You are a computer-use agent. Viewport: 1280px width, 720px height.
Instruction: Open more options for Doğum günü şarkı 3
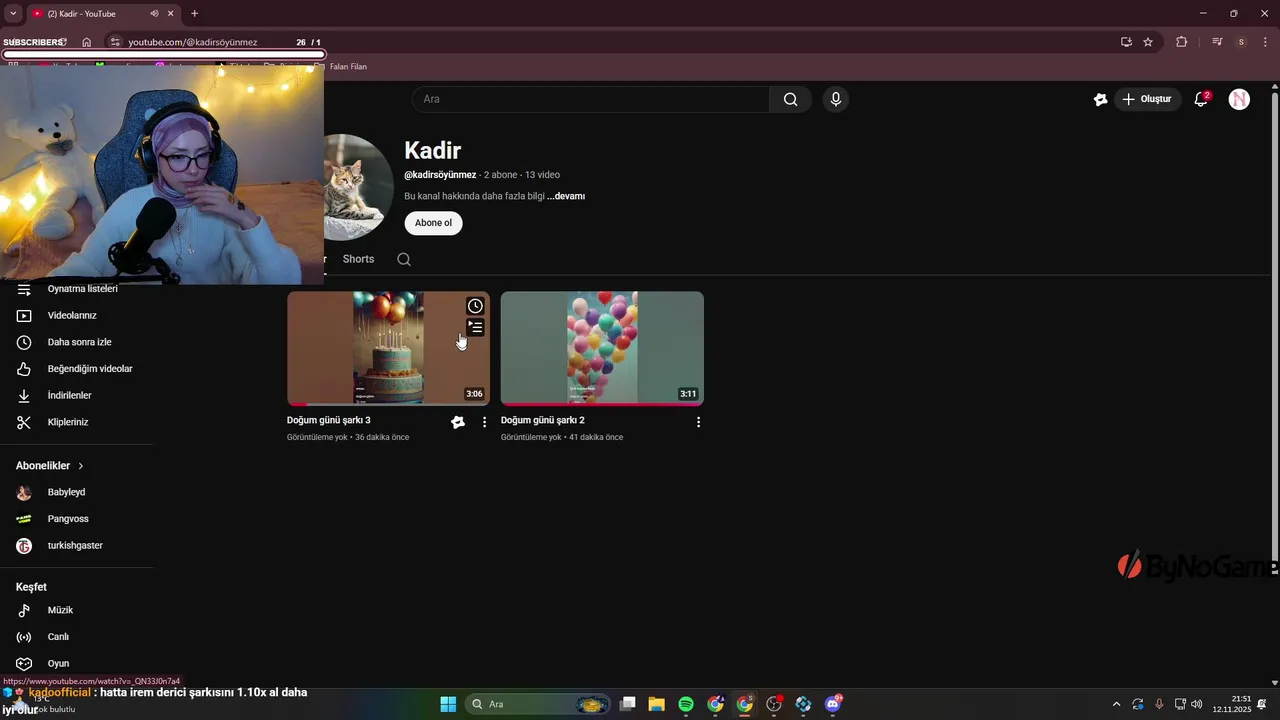(x=484, y=422)
